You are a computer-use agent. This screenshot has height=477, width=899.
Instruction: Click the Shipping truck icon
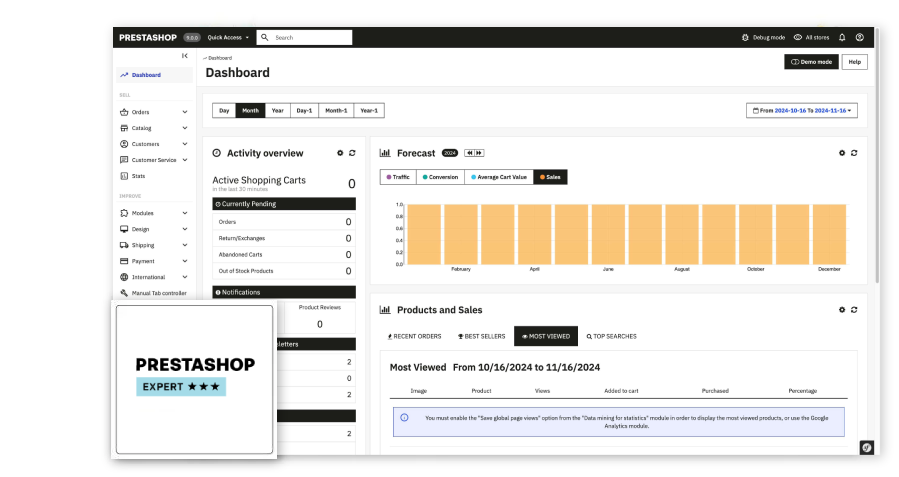(124, 245)
